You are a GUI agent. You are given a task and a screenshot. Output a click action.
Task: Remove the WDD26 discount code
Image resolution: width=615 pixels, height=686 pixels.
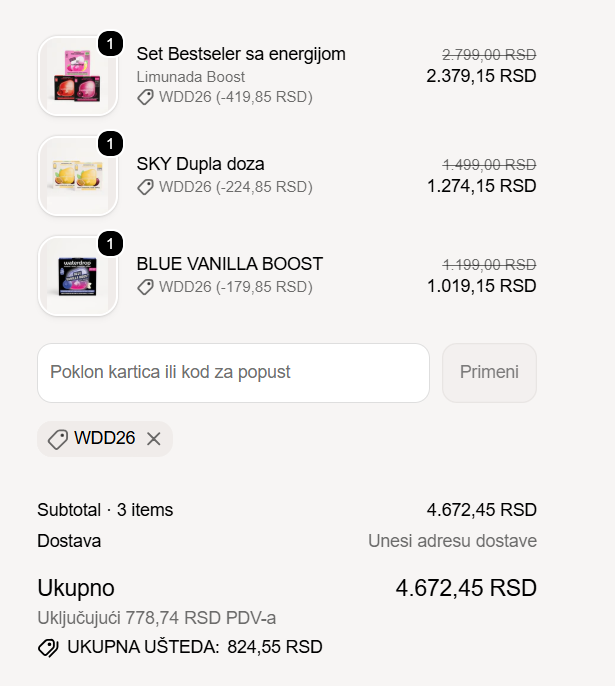click(154, 439)
